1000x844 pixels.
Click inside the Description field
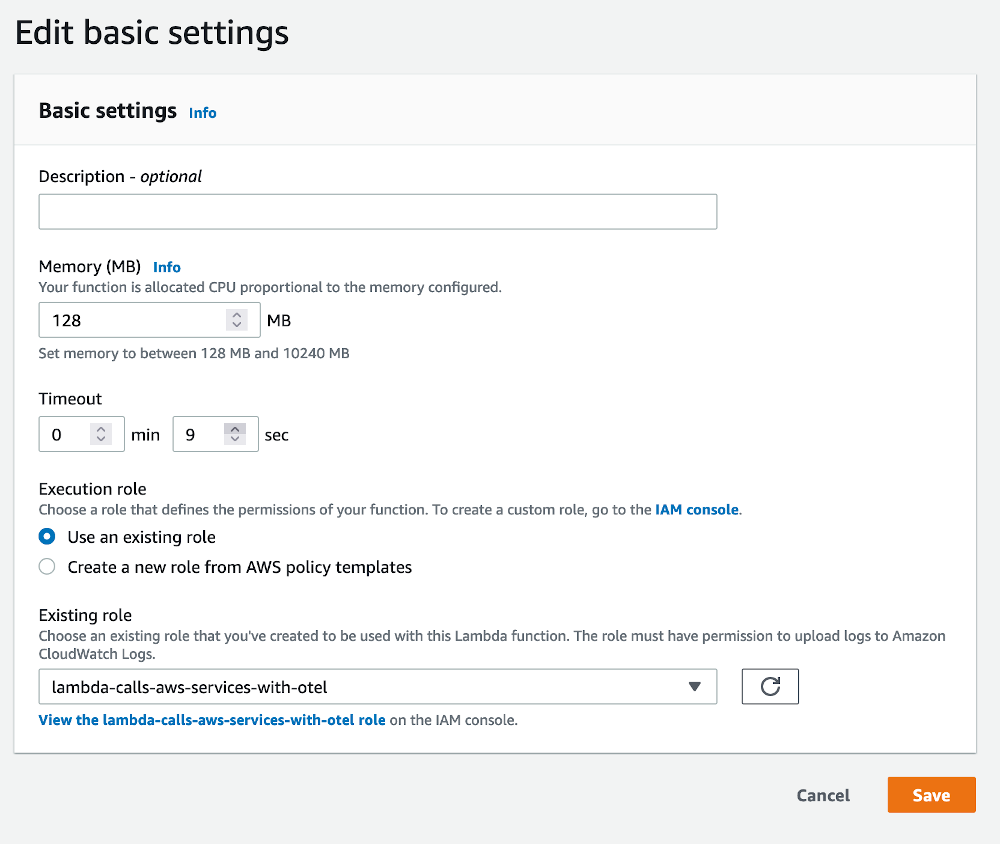[377, 211]
